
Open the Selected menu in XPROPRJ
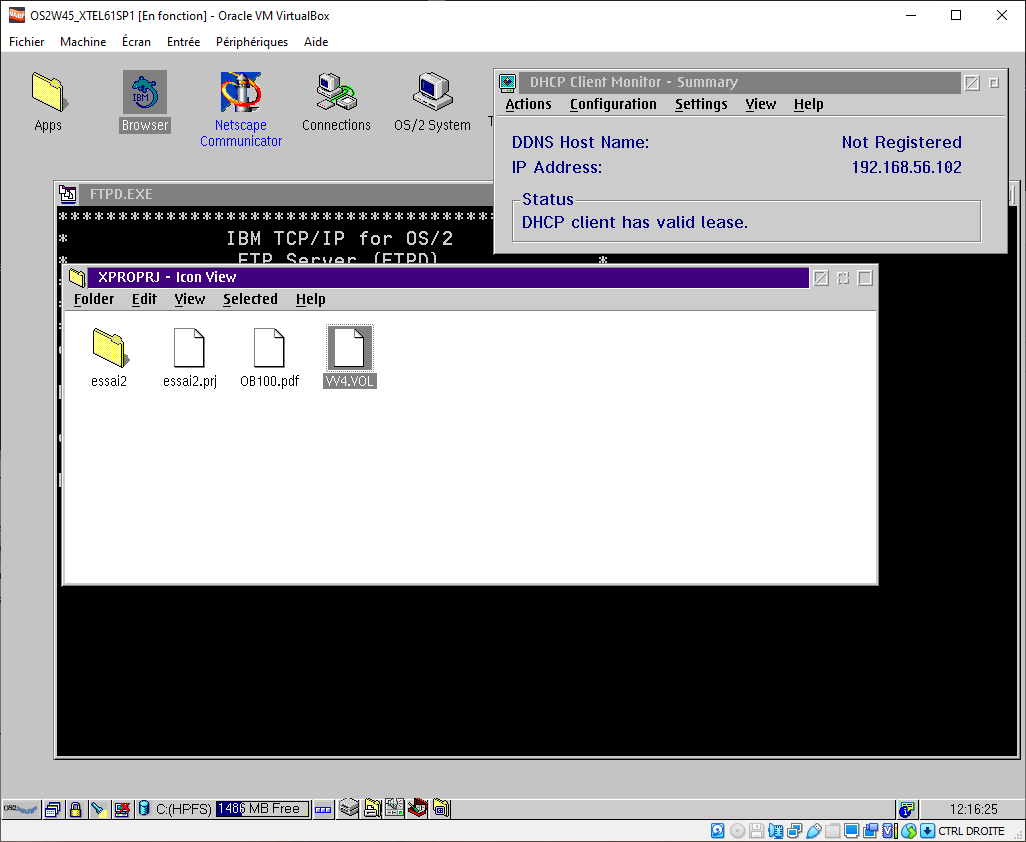[250, 299]
